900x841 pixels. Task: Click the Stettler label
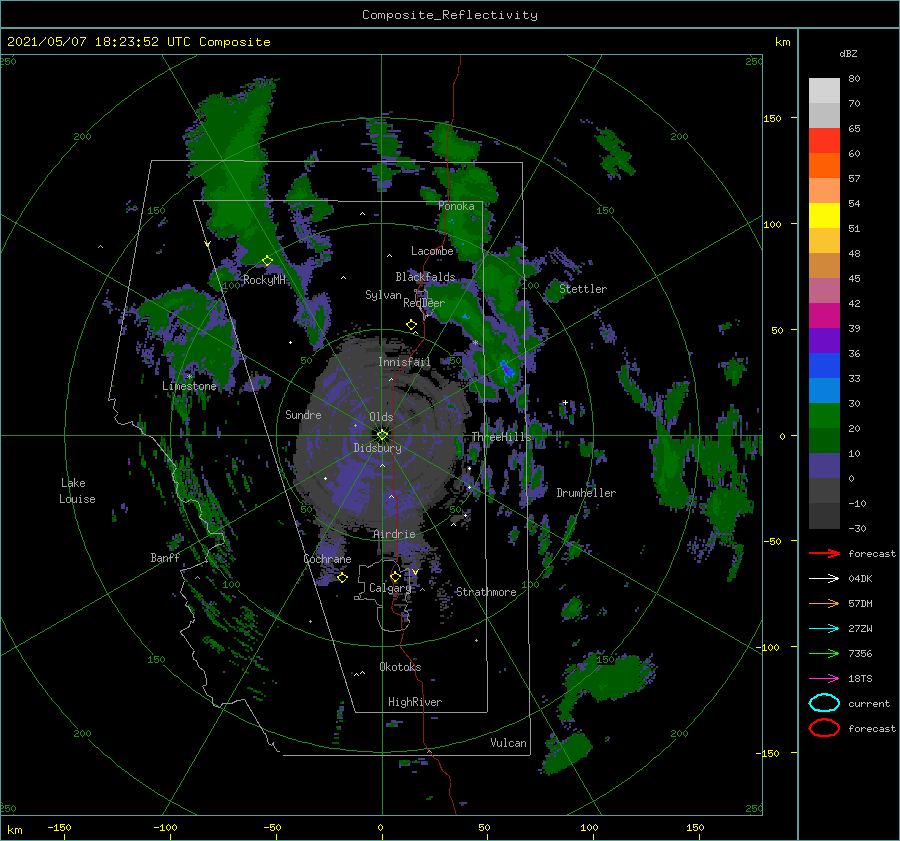point(583,289)
